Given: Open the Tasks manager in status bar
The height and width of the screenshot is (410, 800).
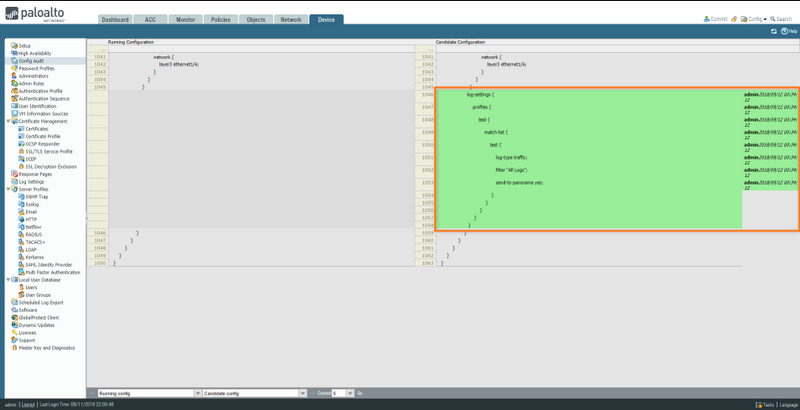Looking at the screenshot, I should coord(765,405).
